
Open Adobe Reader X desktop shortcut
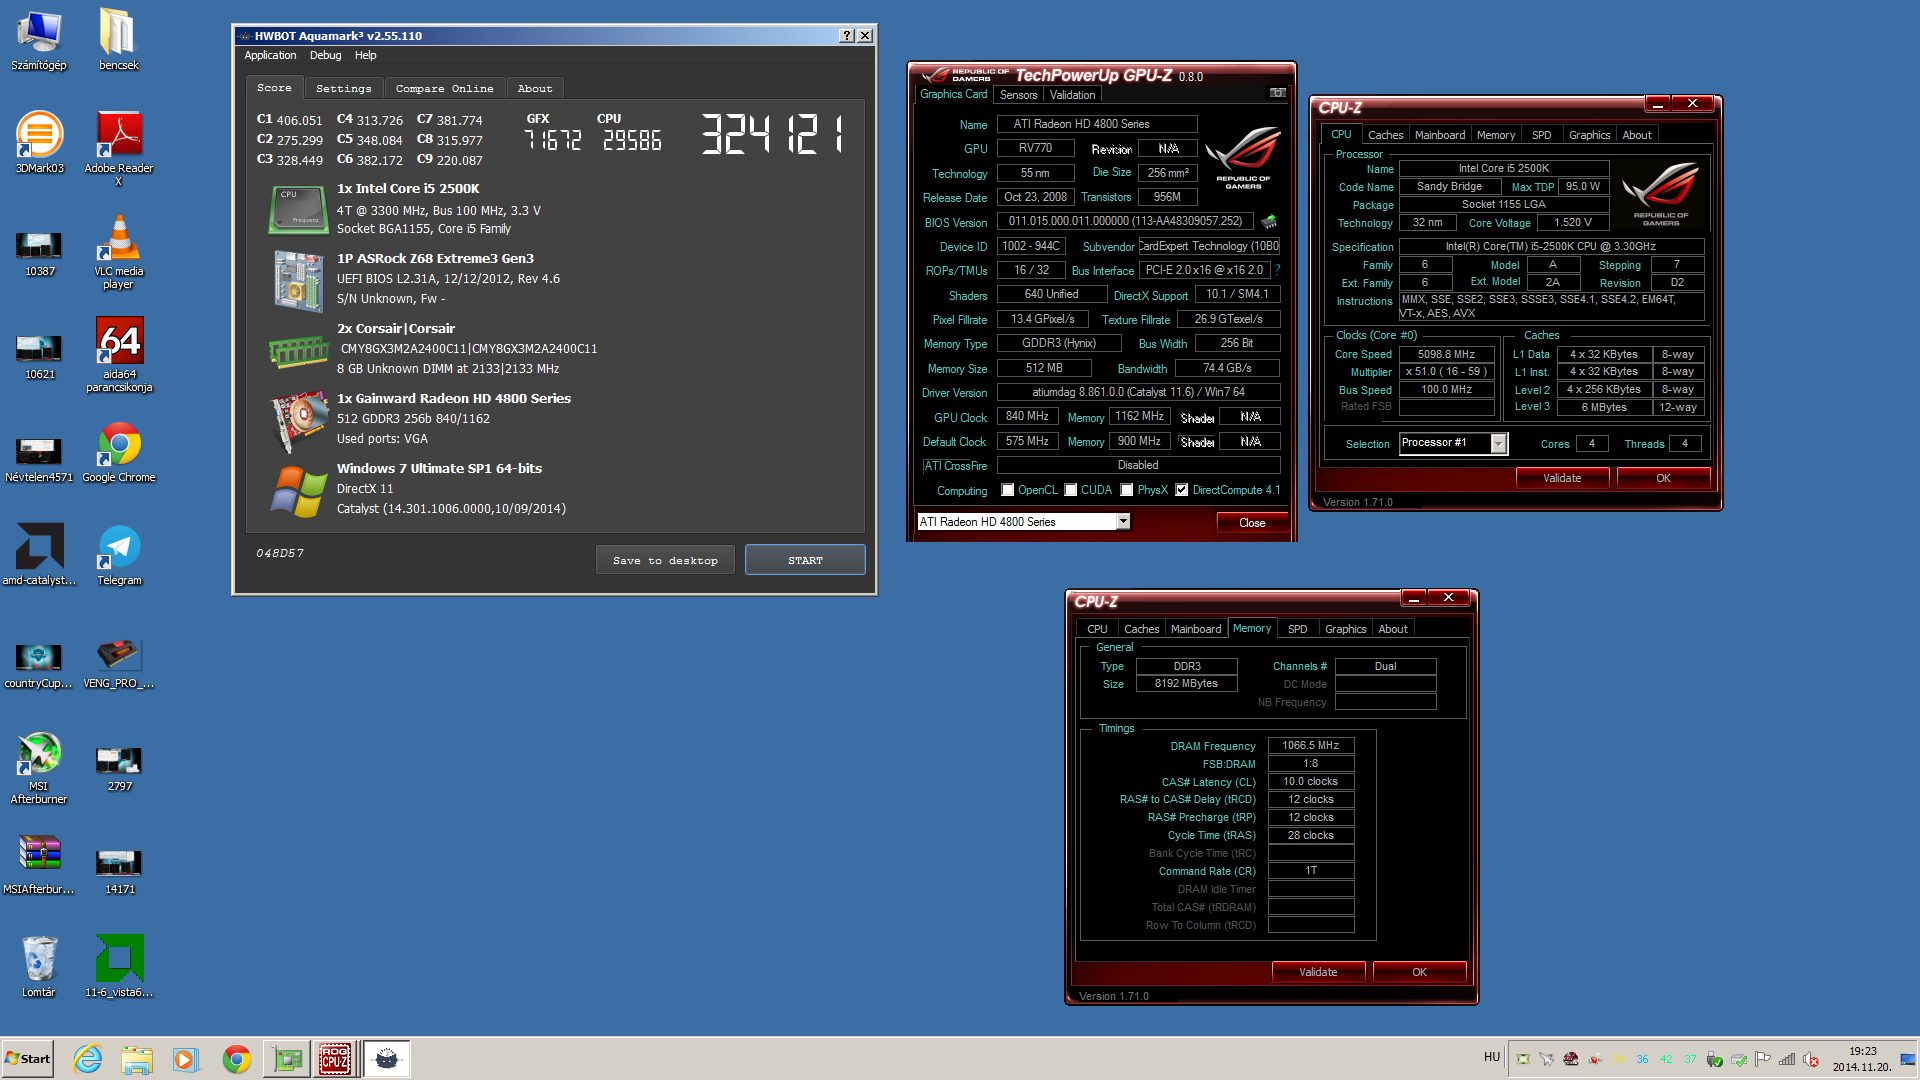(118, 149)
